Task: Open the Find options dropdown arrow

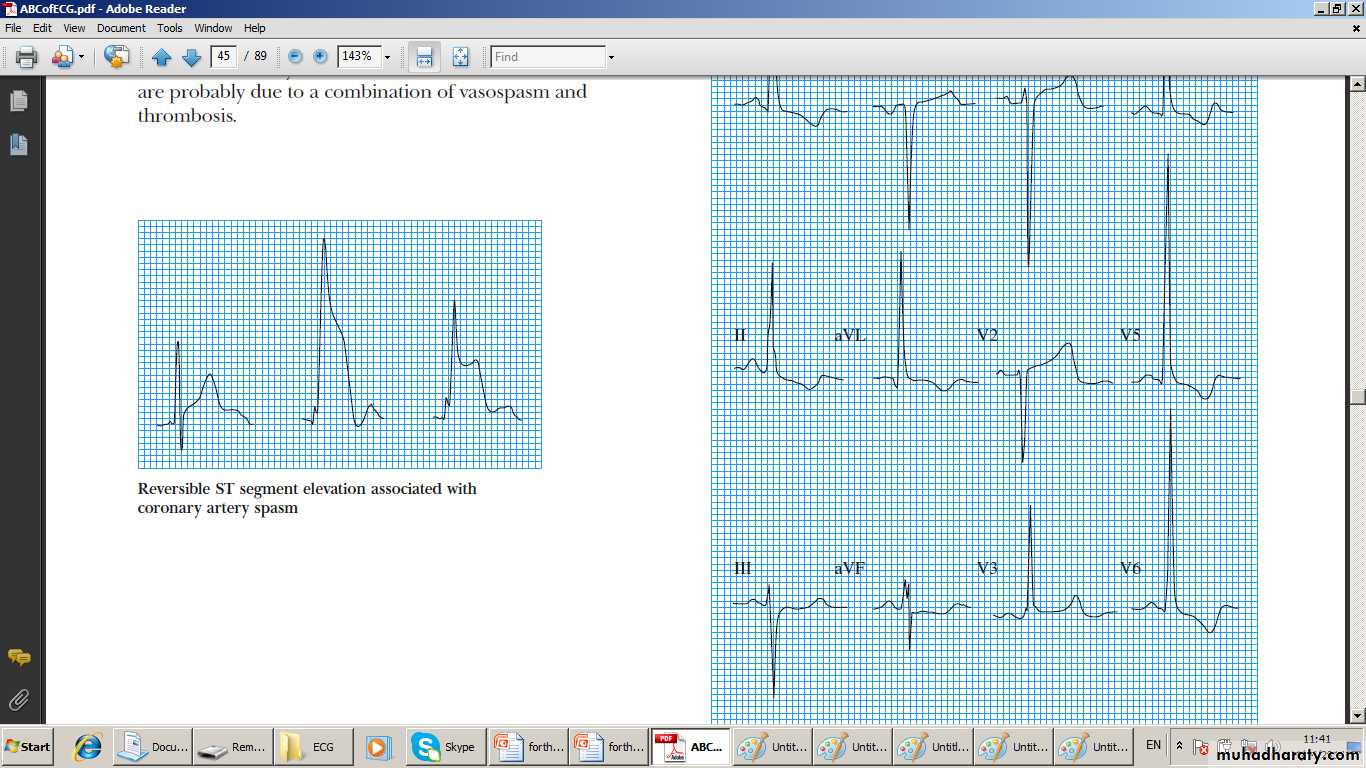Action: tap(611, 57)
